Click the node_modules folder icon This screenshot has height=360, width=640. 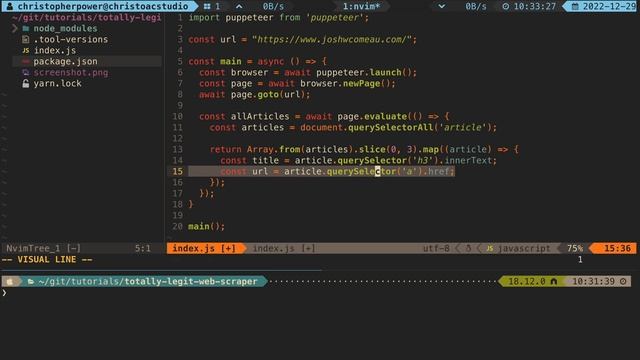[26, 29]
